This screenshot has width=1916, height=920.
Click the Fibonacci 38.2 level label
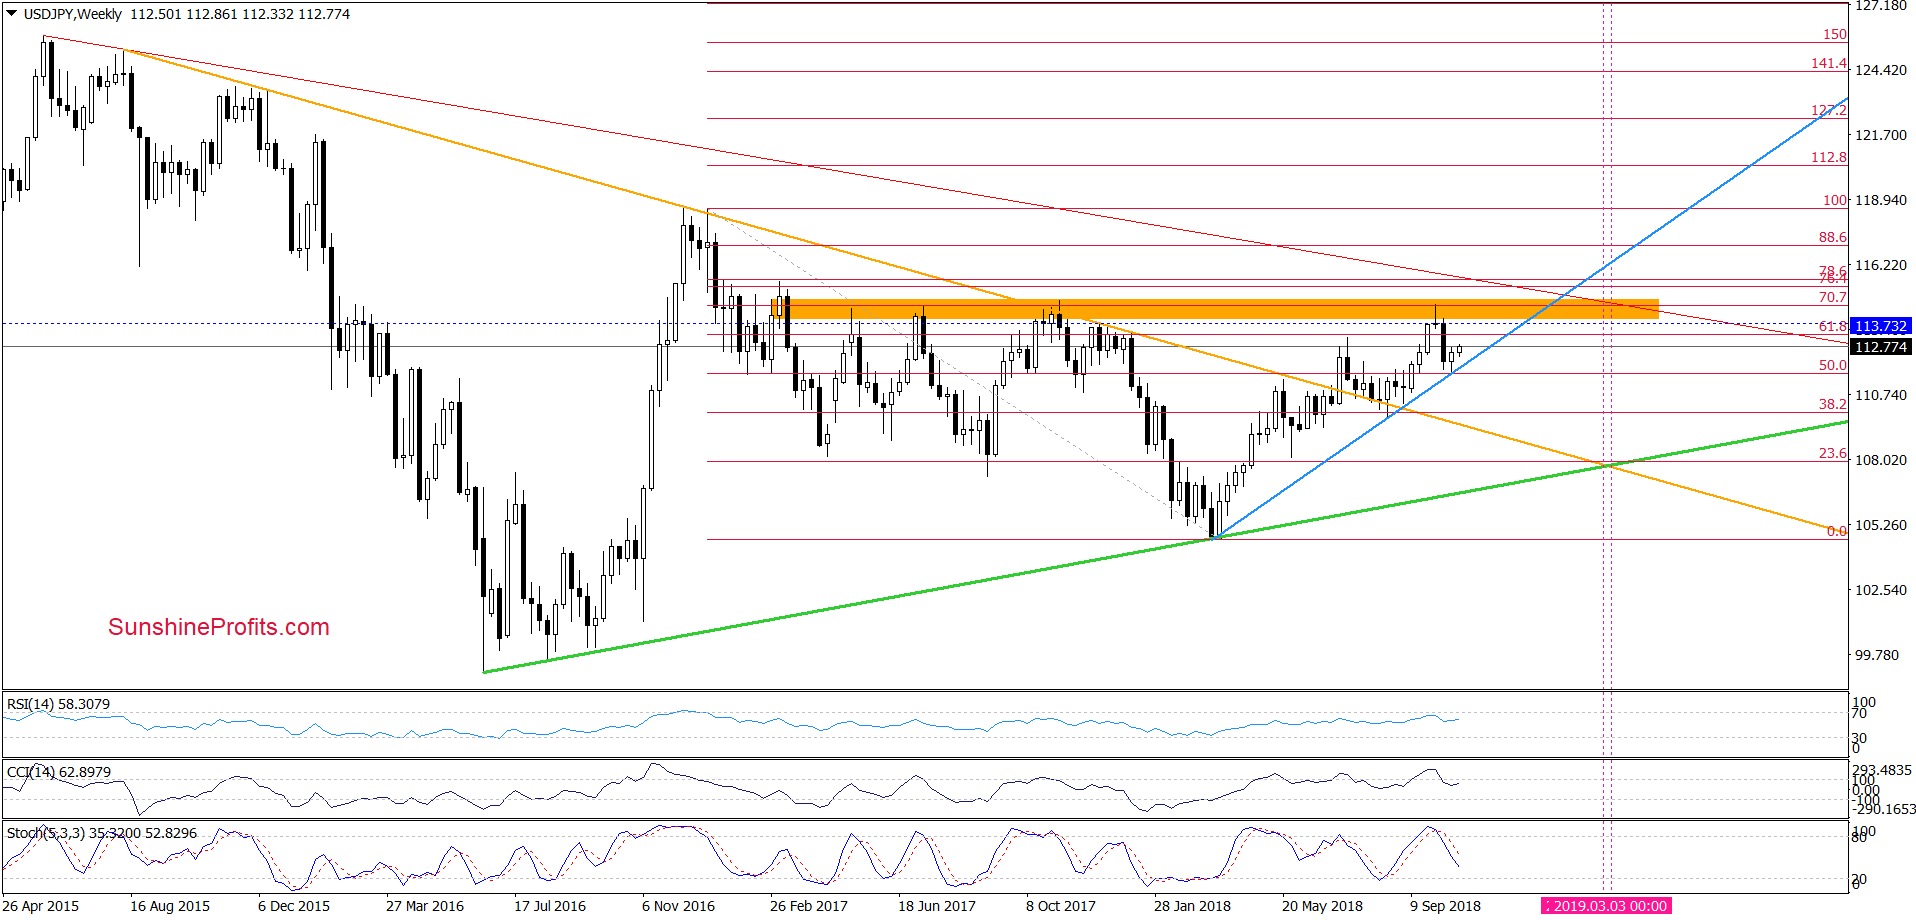(x=1833, y=404)
